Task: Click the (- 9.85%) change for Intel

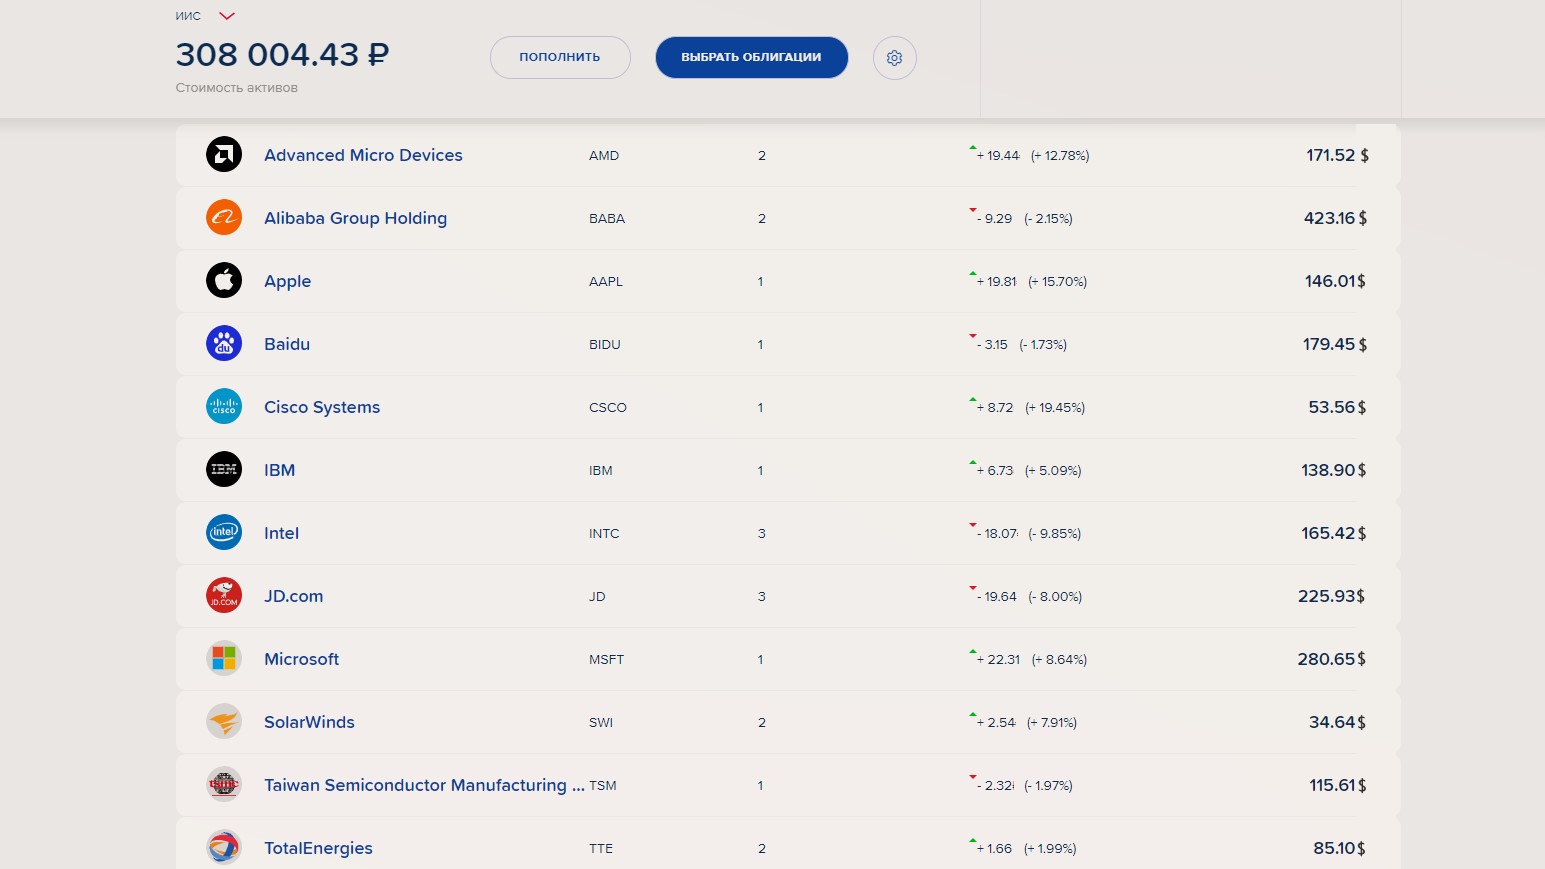Action: [1055, 534]
